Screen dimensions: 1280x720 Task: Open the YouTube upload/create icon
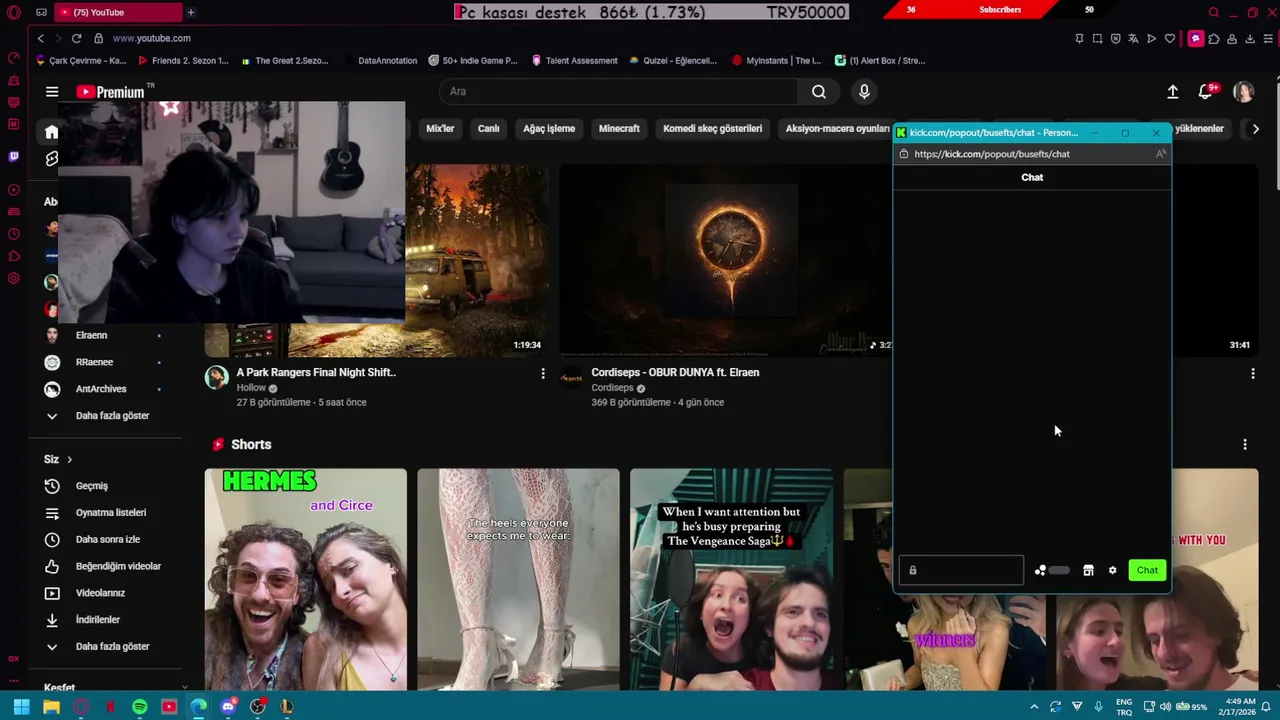click(1172, 92)
